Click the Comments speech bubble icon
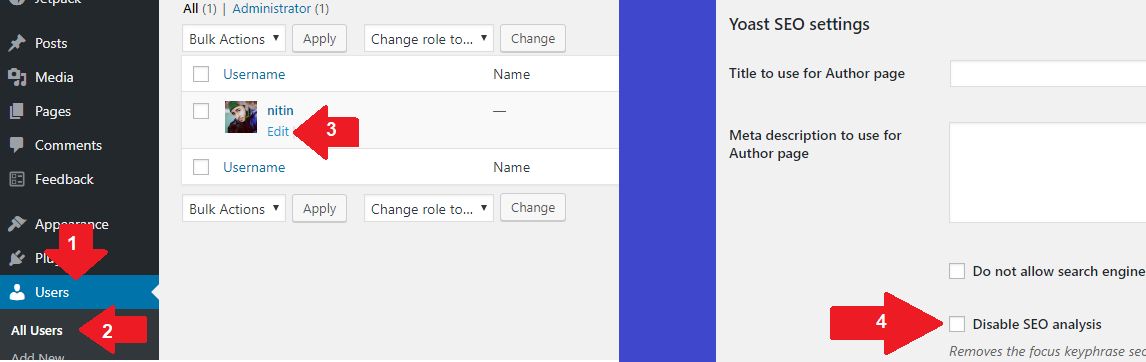Screen dimensions: 1146x362 pos(16,145)
